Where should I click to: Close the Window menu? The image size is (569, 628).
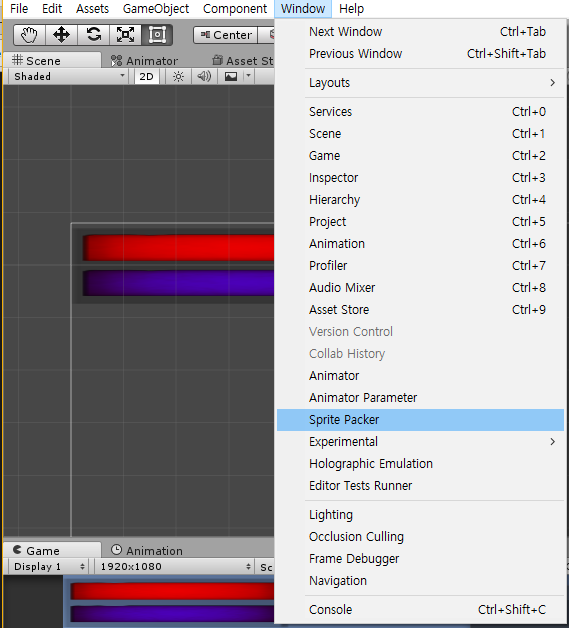point(303,8)
